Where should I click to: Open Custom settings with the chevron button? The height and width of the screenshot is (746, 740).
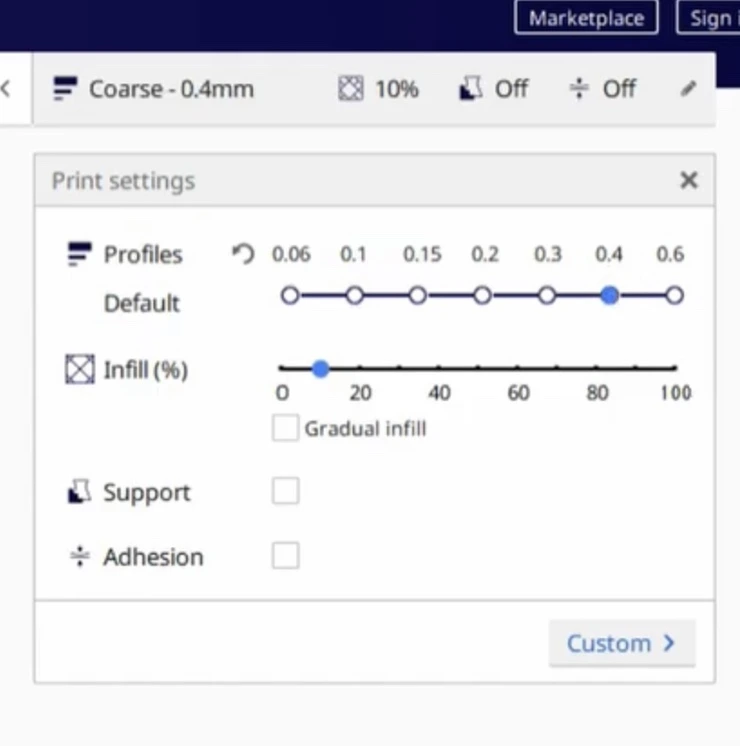point(621,643)
